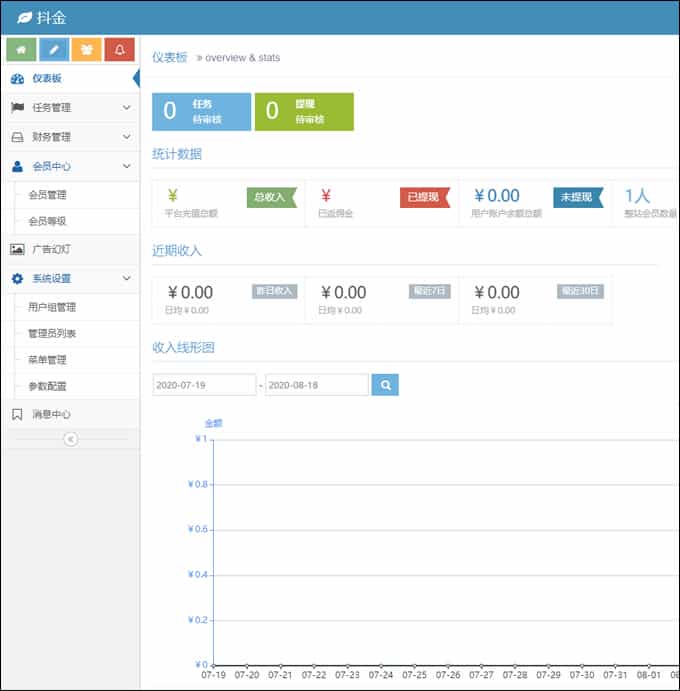The image size is (680, 691).
Task: Click the 最近7日 grey badge
Action: 430,291
